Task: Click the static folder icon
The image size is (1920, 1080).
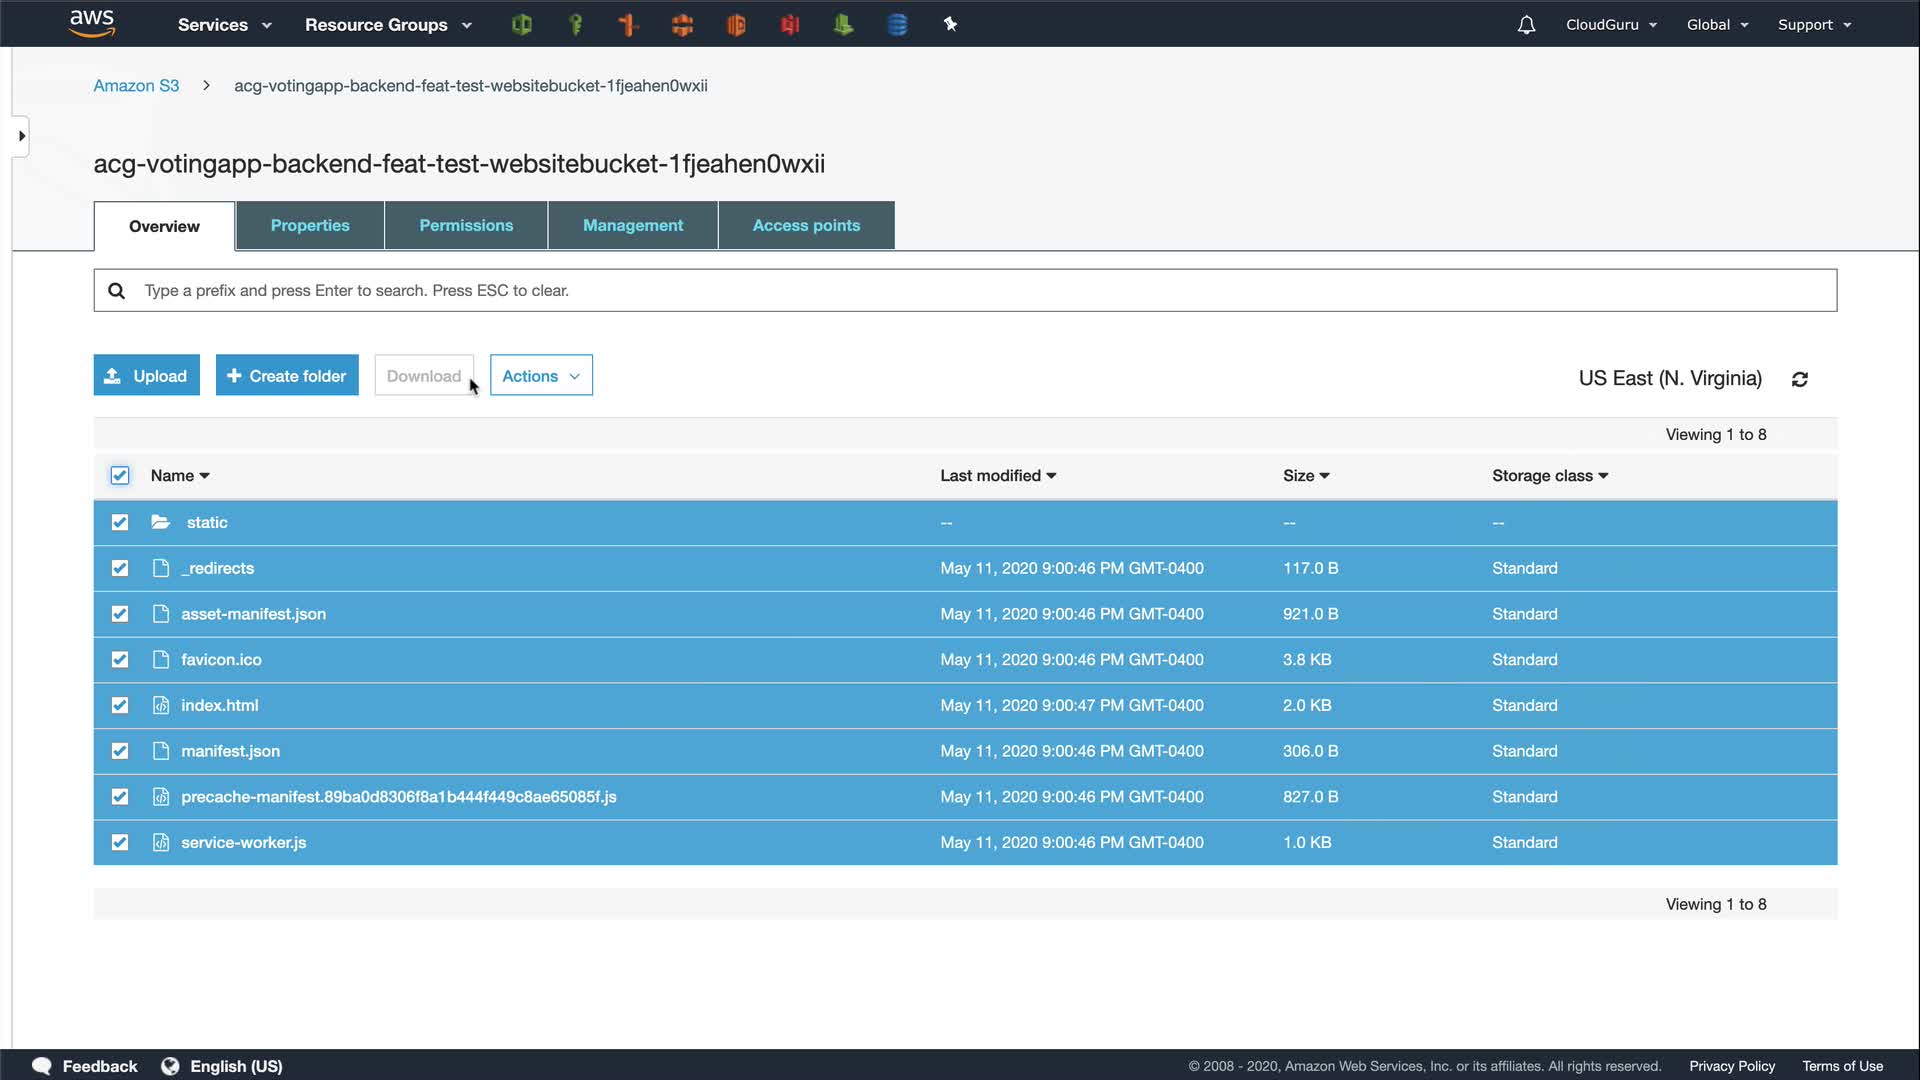Action: (161, 522)
